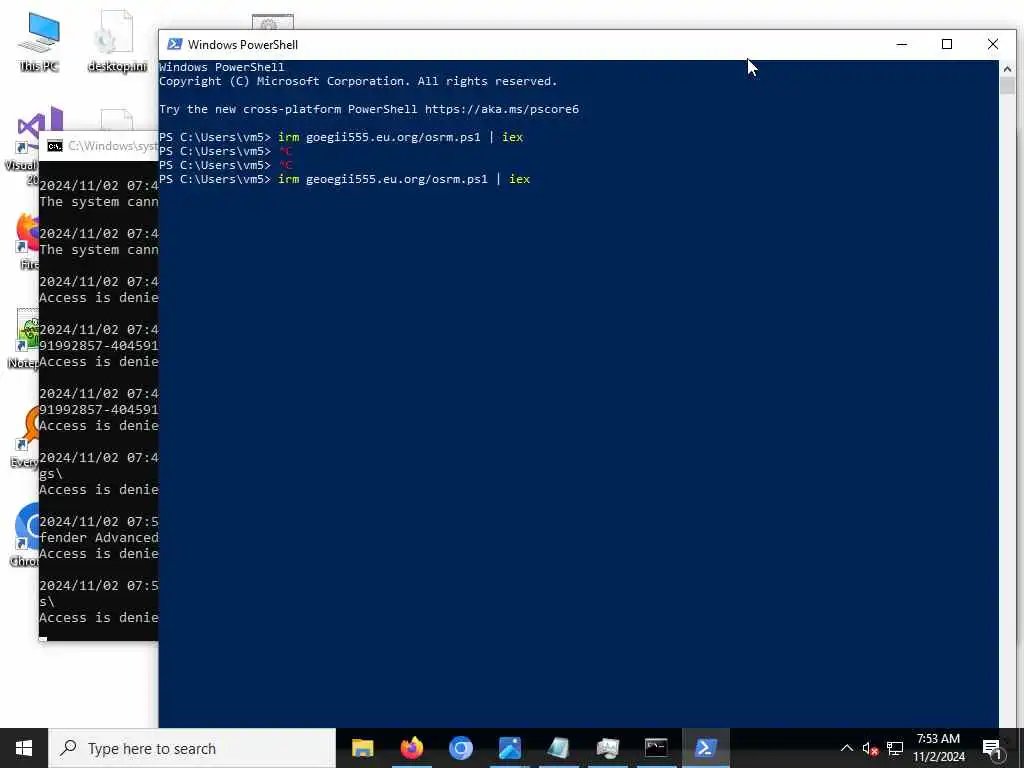This screenshot has height=768, width=1024.
Task: Click the 'irm goegii555.eu.org/osrm.ps1' command line
Action: pyautogui.click(x=400, y=137)
